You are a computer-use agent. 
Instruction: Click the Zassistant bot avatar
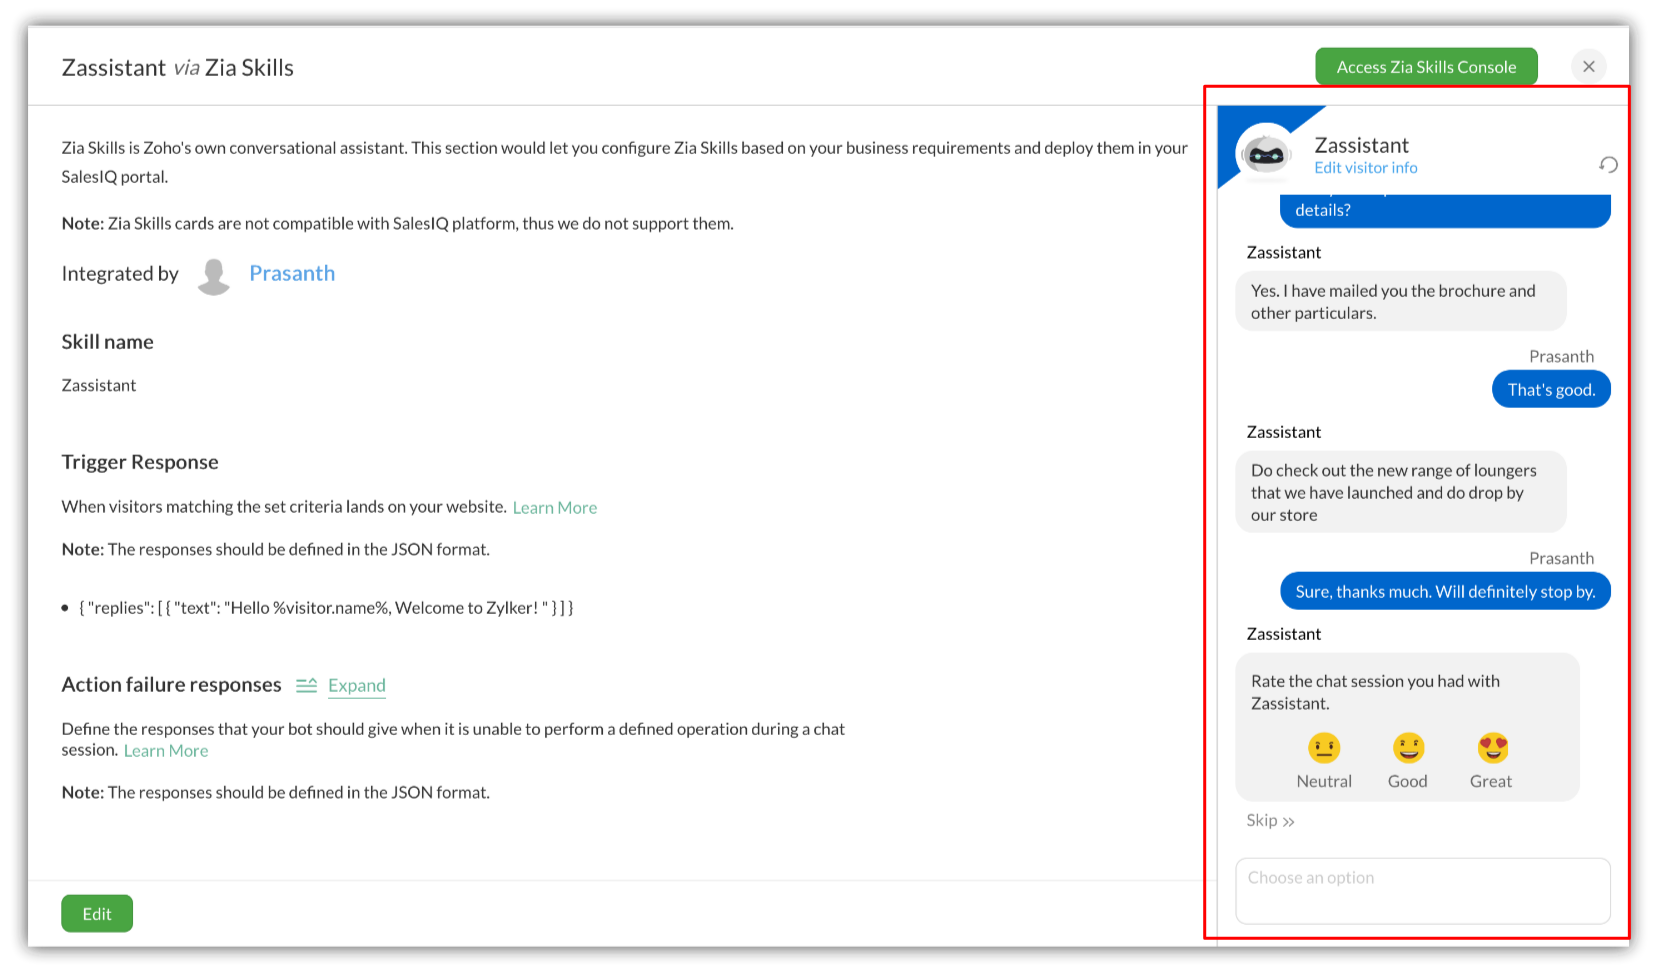point(1266,153)
